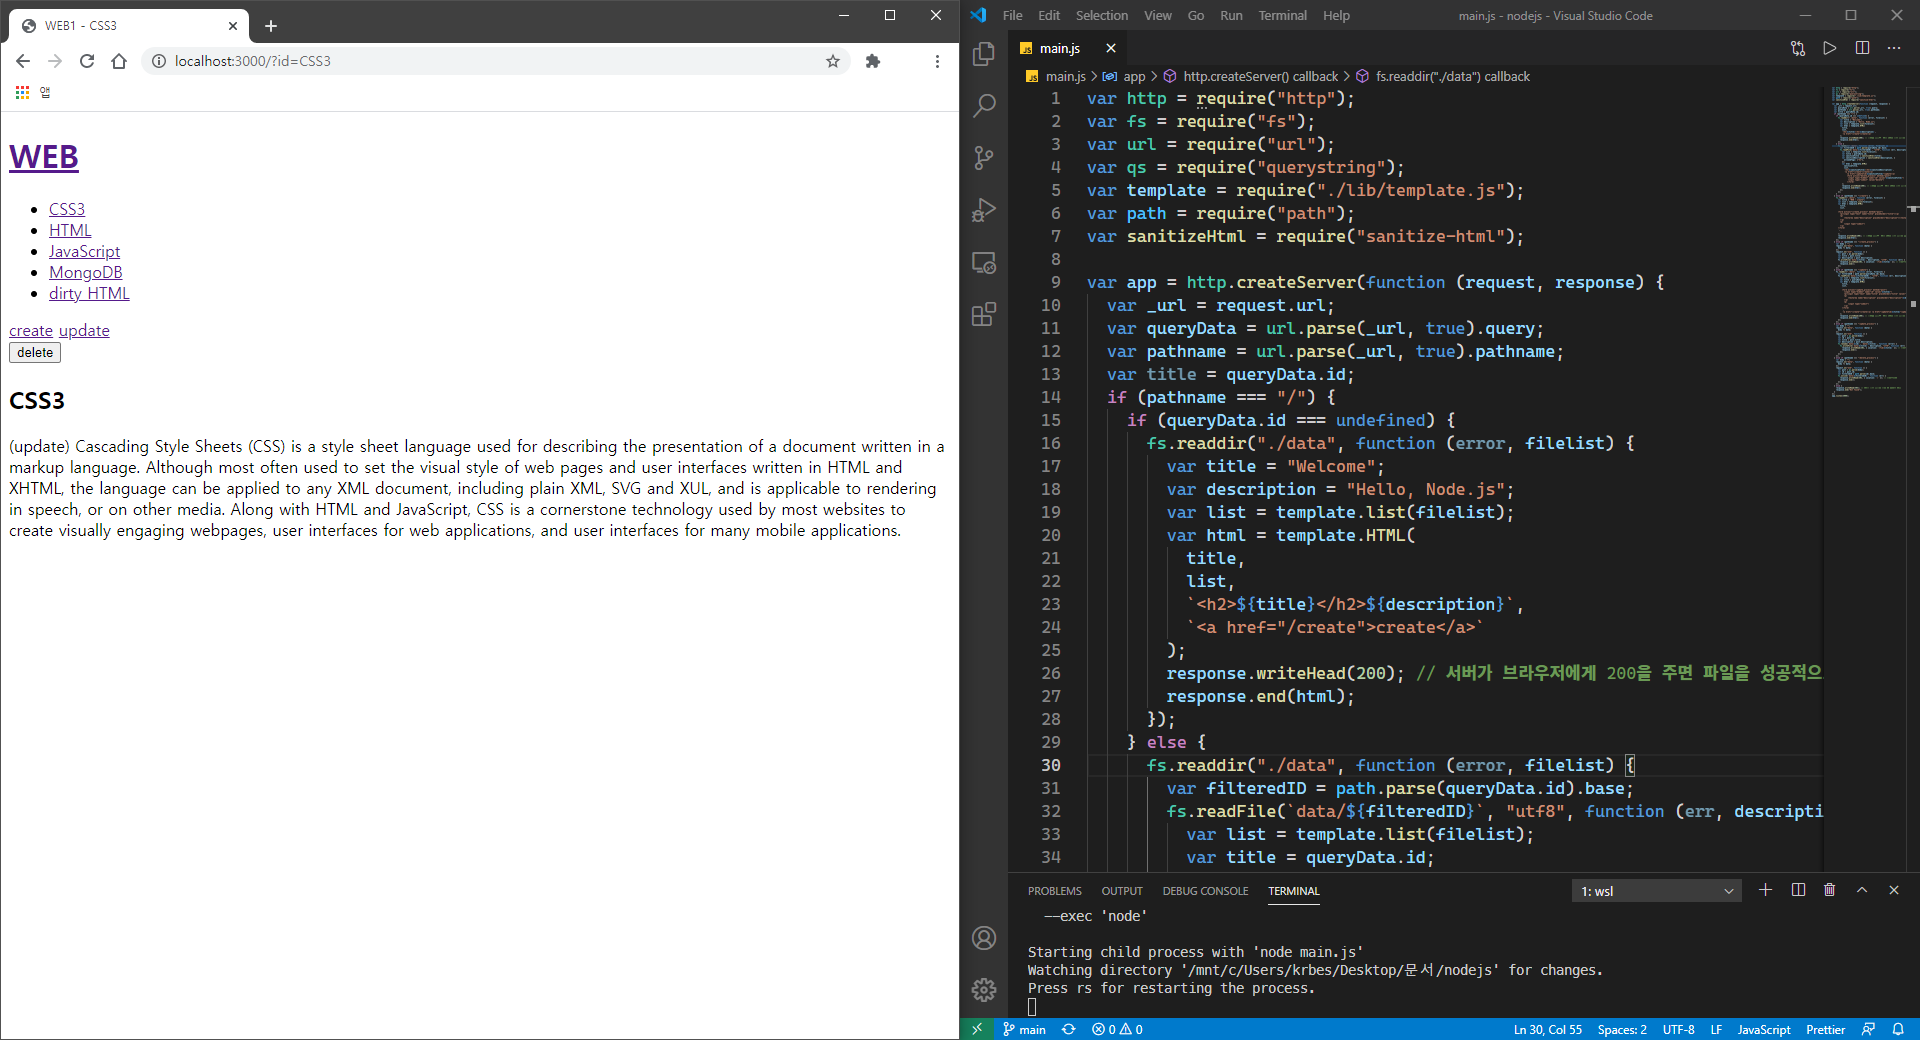The width and height of the screenshot is (1922, 1040).
Task: Reload the localhost page in Chrome
Action: [x=87, y=61]
